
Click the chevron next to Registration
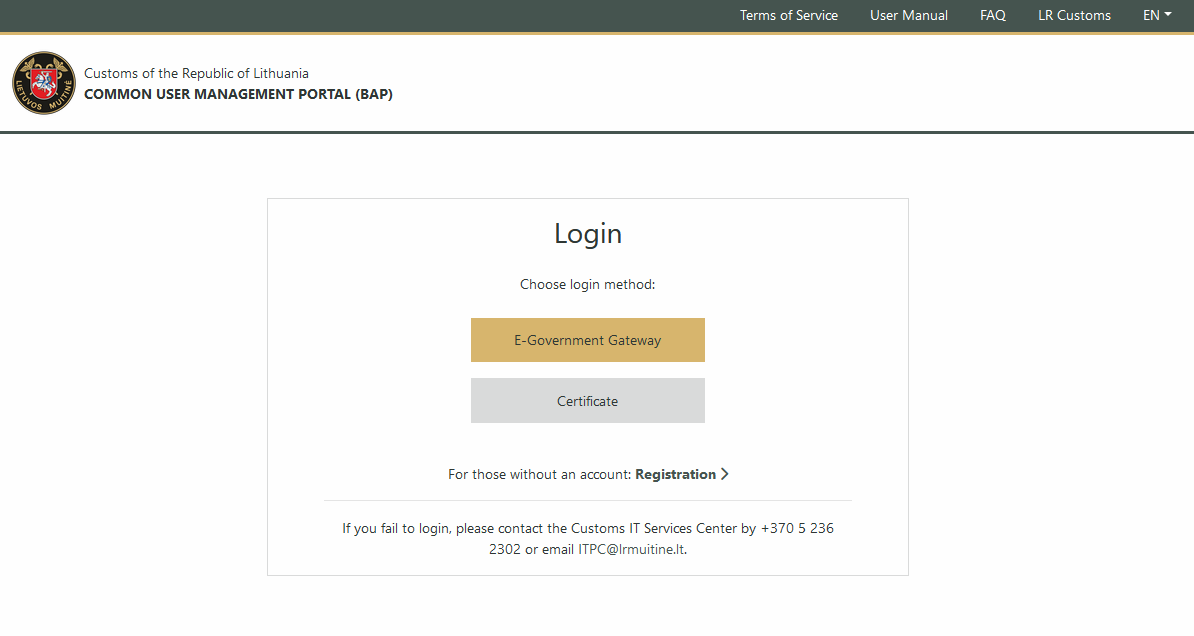[725, 474]
